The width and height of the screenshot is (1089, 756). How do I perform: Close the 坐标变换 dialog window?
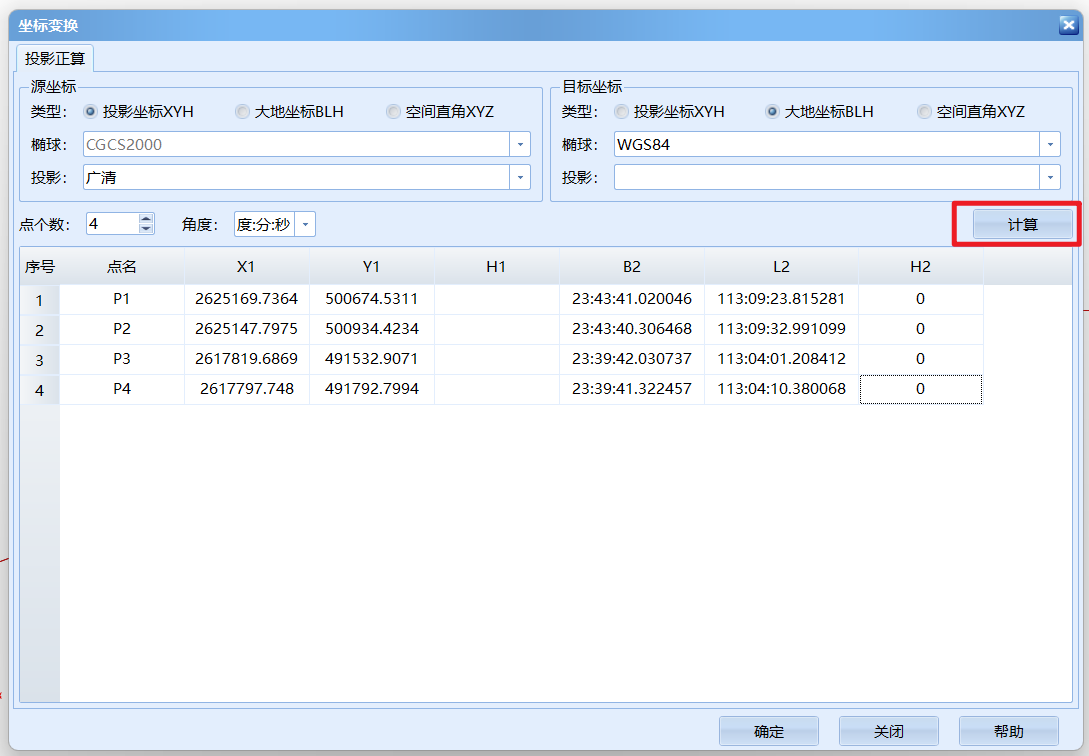tap(1068, 25)
